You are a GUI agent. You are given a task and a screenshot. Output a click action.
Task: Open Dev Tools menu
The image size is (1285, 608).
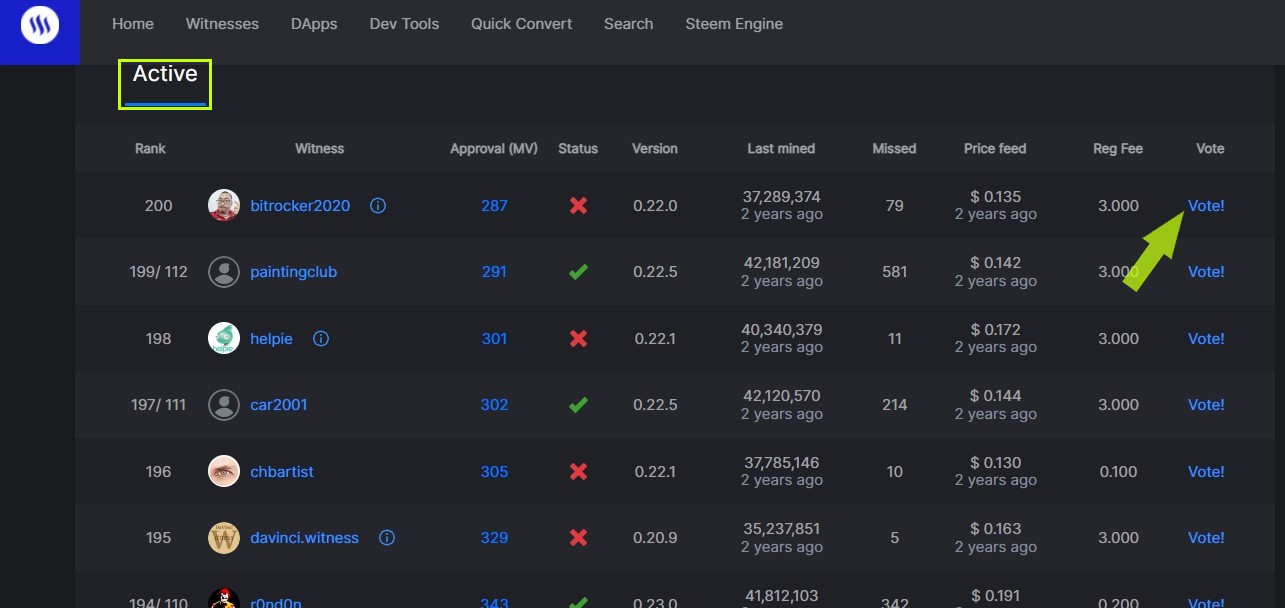[404, 24]
